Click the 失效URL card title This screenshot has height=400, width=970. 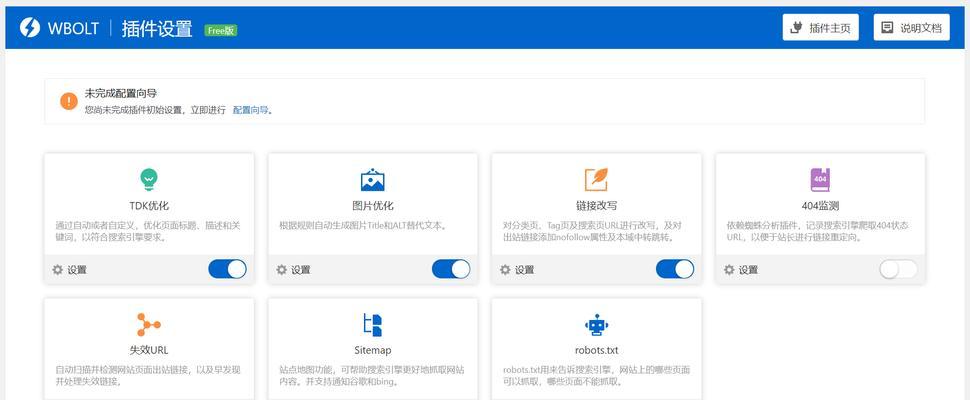[148, 350]
